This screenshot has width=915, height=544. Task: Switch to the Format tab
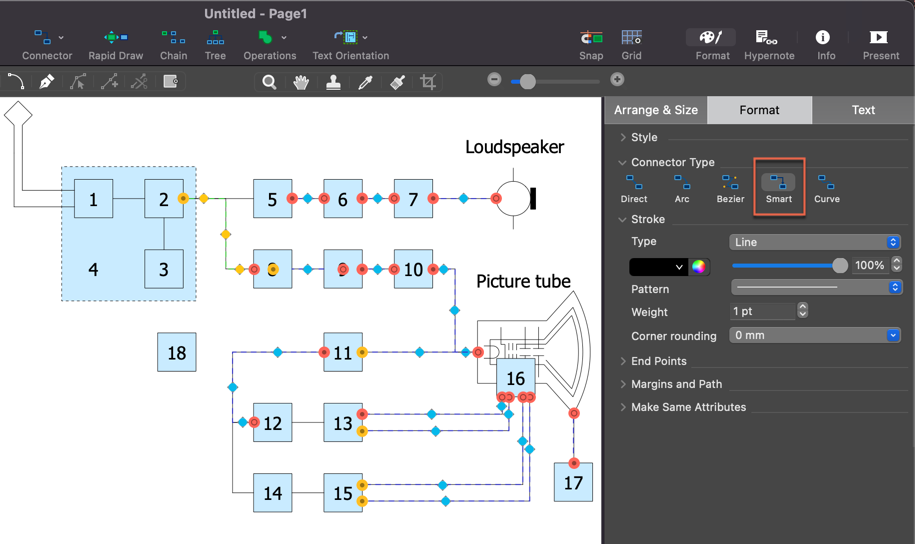click(x=759, y=110)
